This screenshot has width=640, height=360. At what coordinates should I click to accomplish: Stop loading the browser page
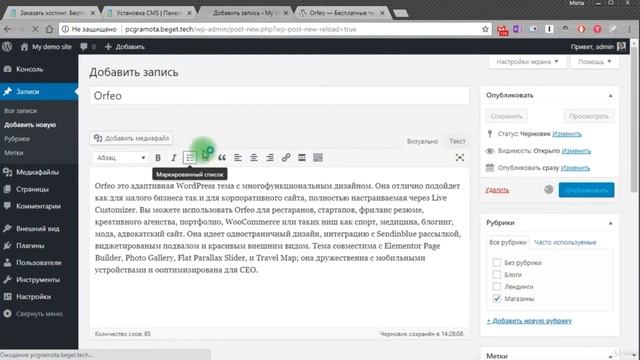pyautogui.click(x=35, y=29)
